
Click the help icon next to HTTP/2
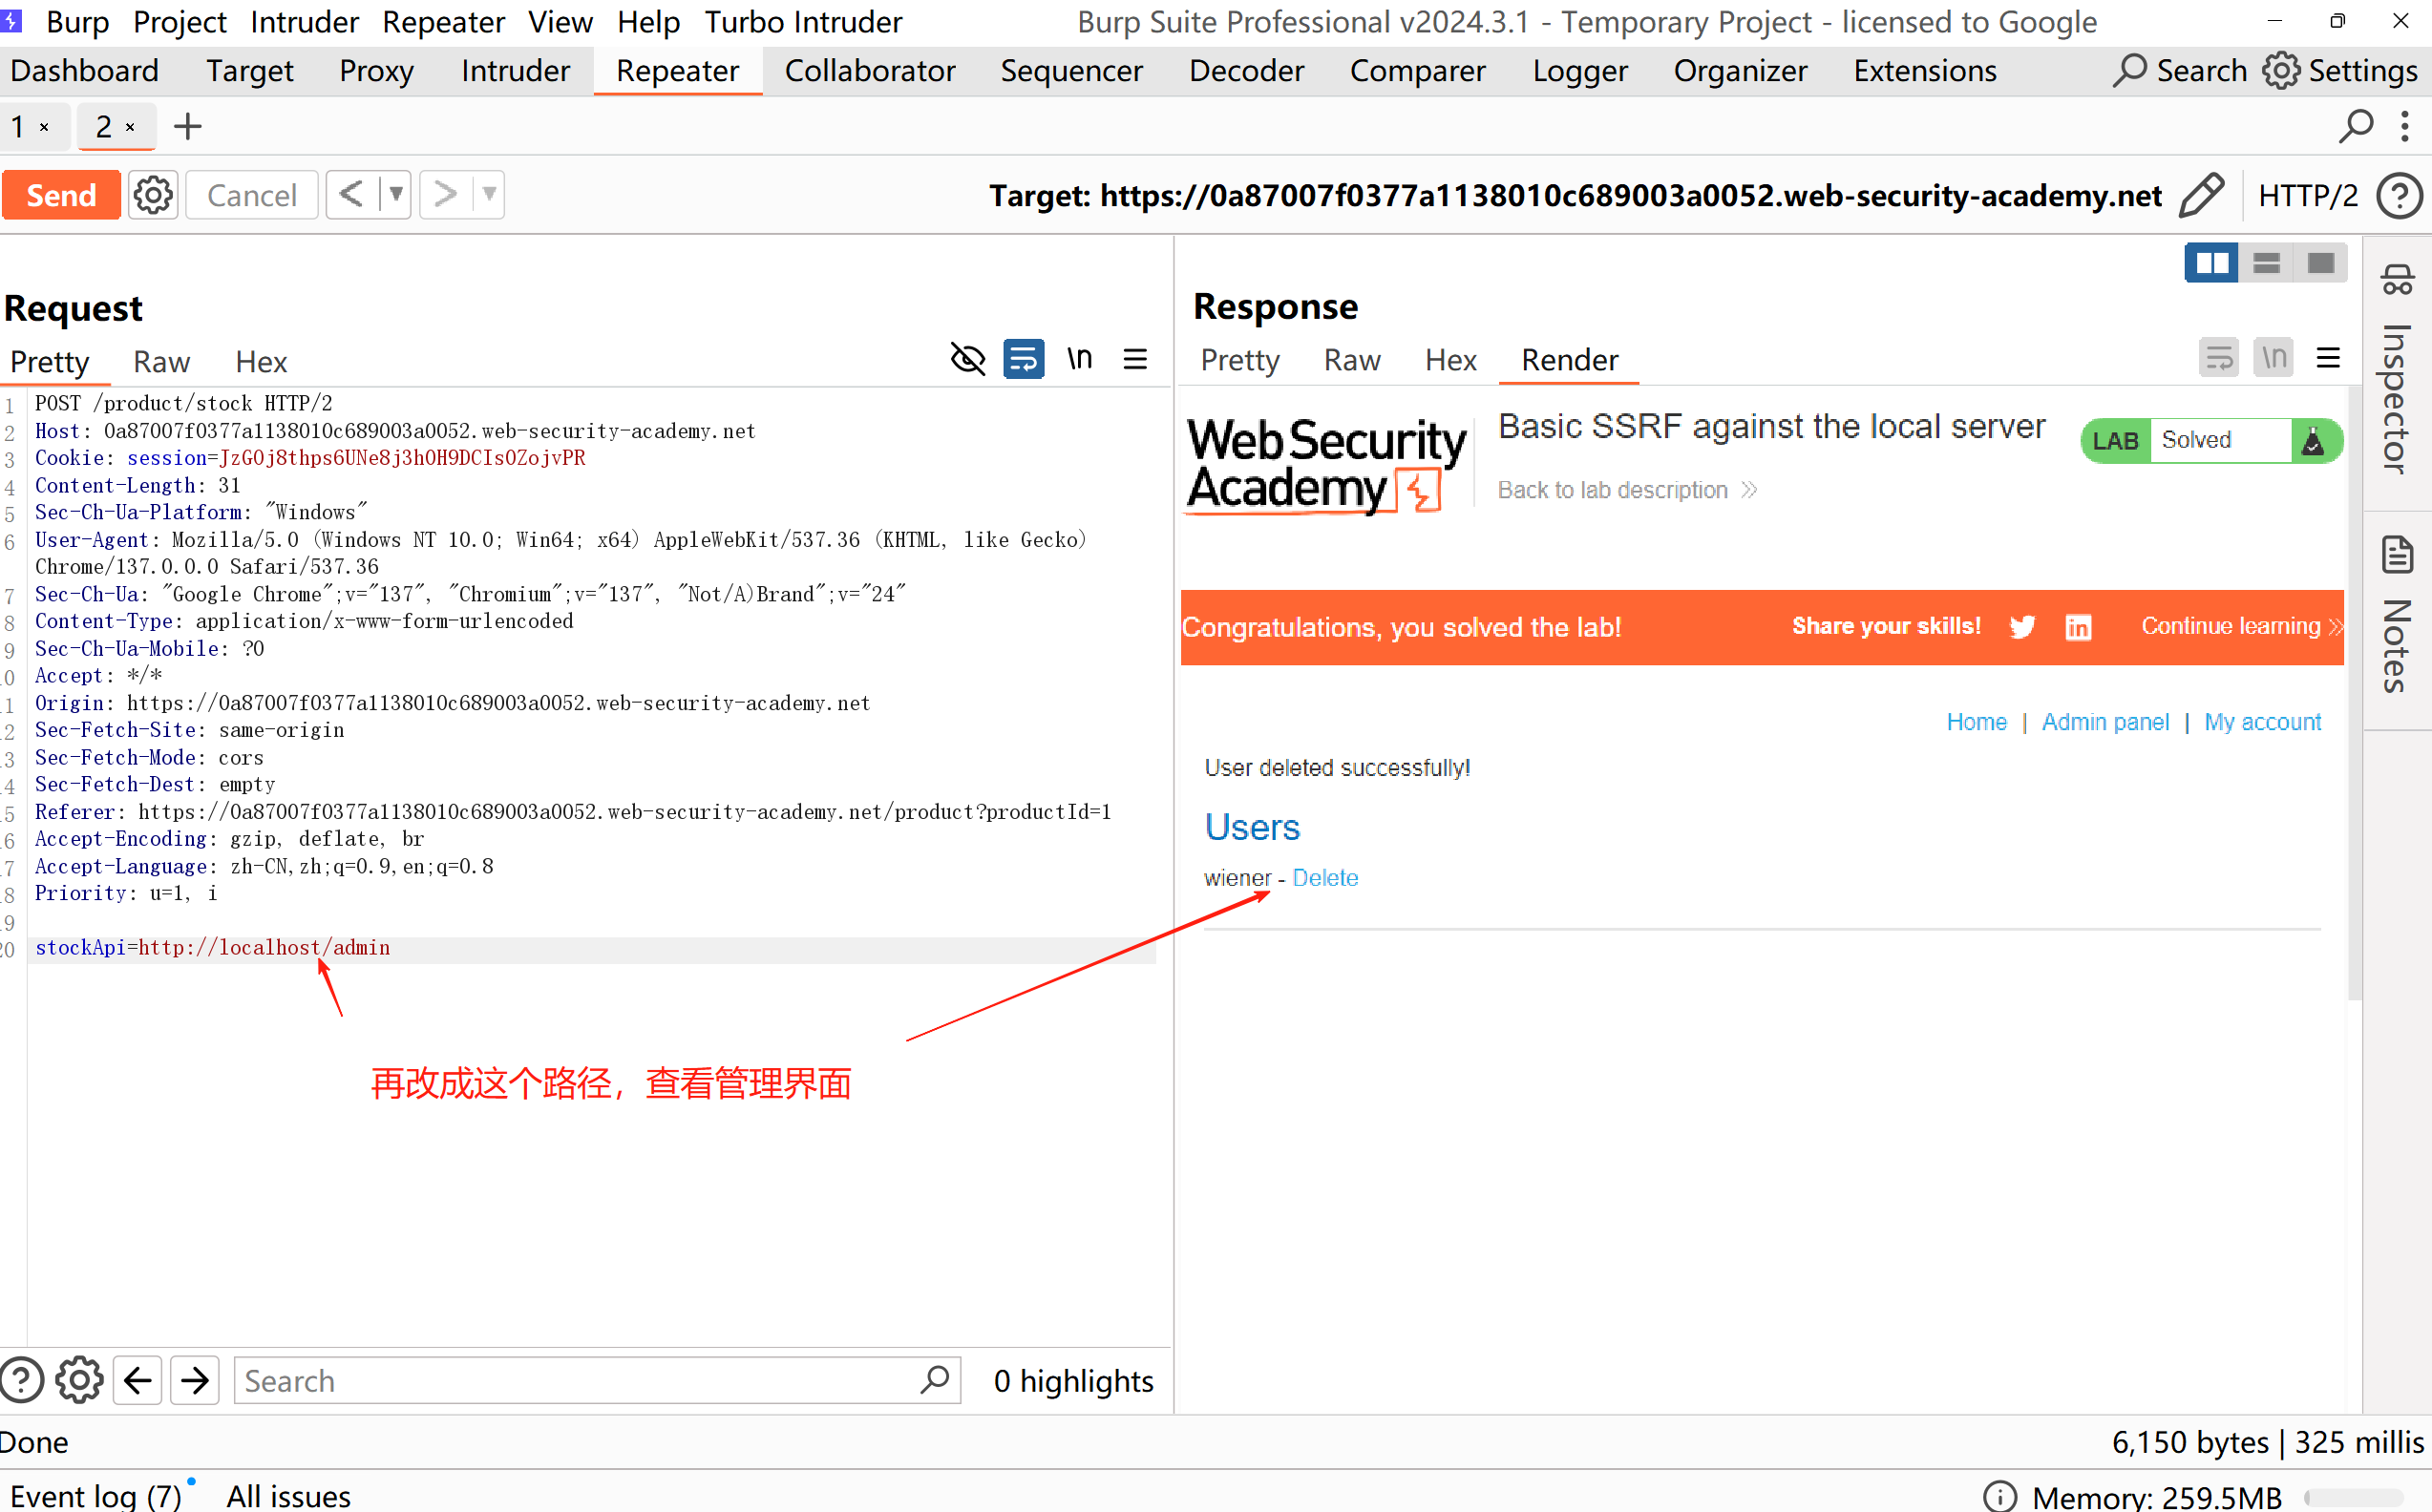(x=2400, y=195)
